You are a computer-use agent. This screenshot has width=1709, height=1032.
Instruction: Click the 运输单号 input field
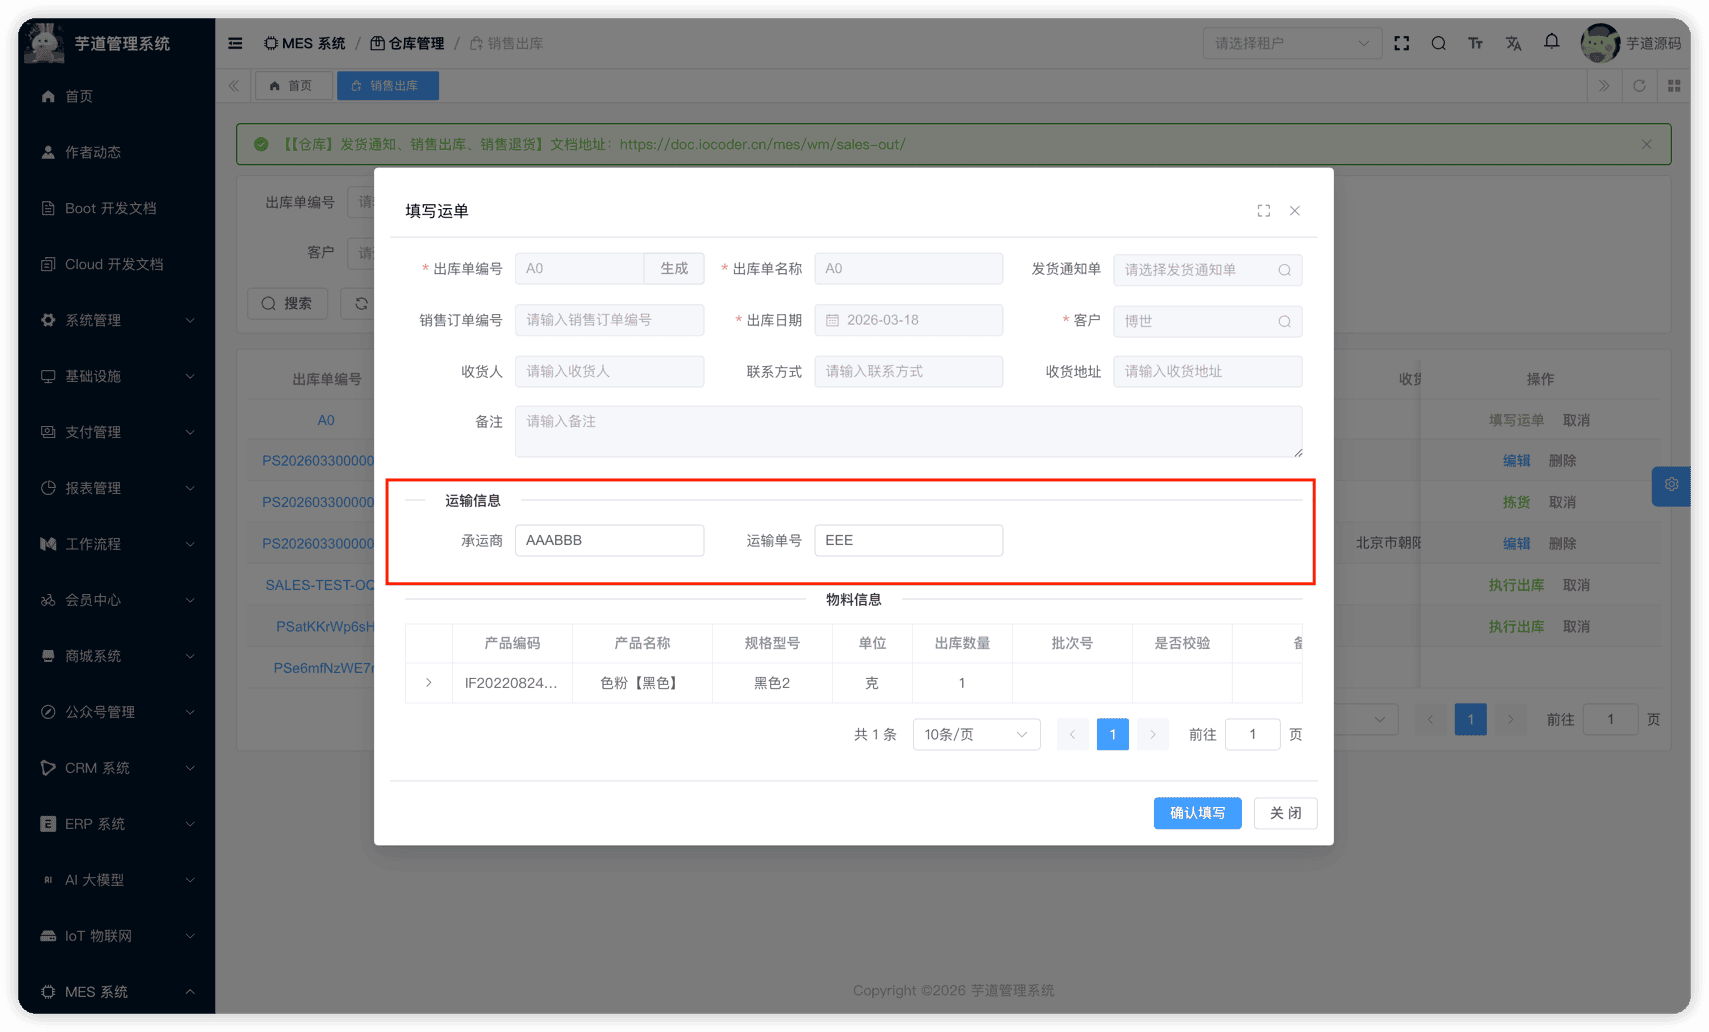907,540
